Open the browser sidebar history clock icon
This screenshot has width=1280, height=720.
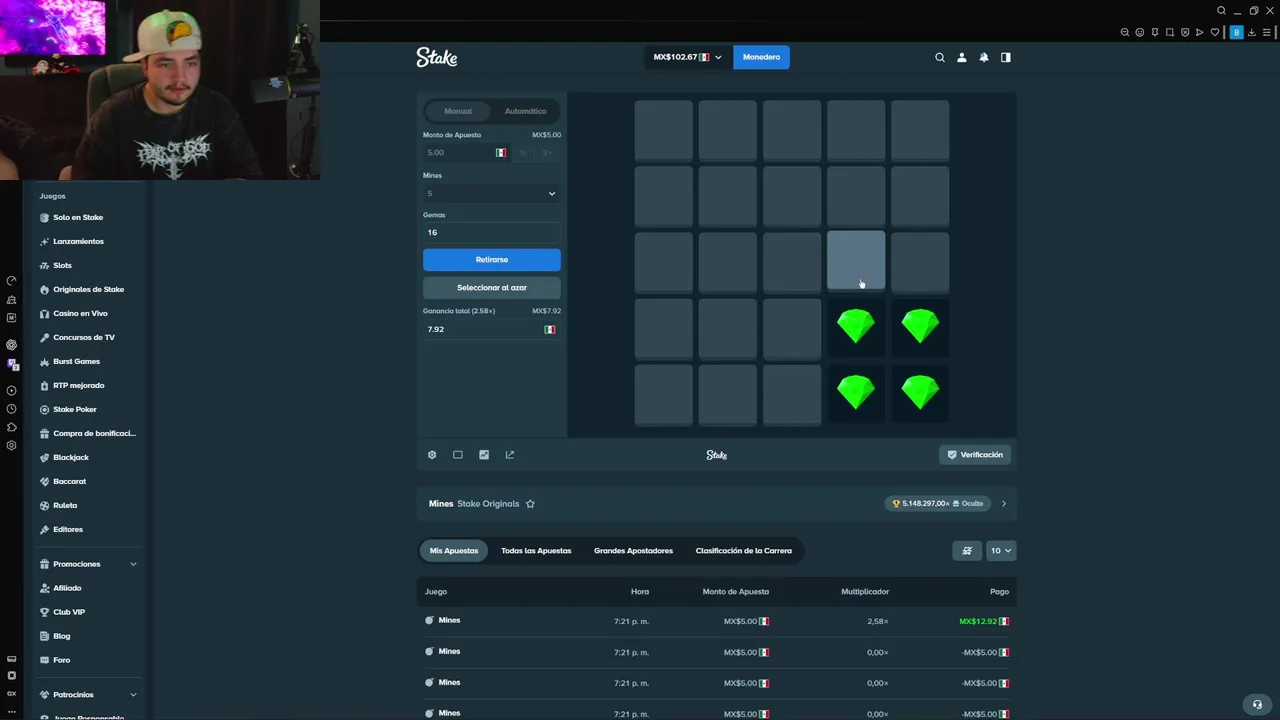12,409
